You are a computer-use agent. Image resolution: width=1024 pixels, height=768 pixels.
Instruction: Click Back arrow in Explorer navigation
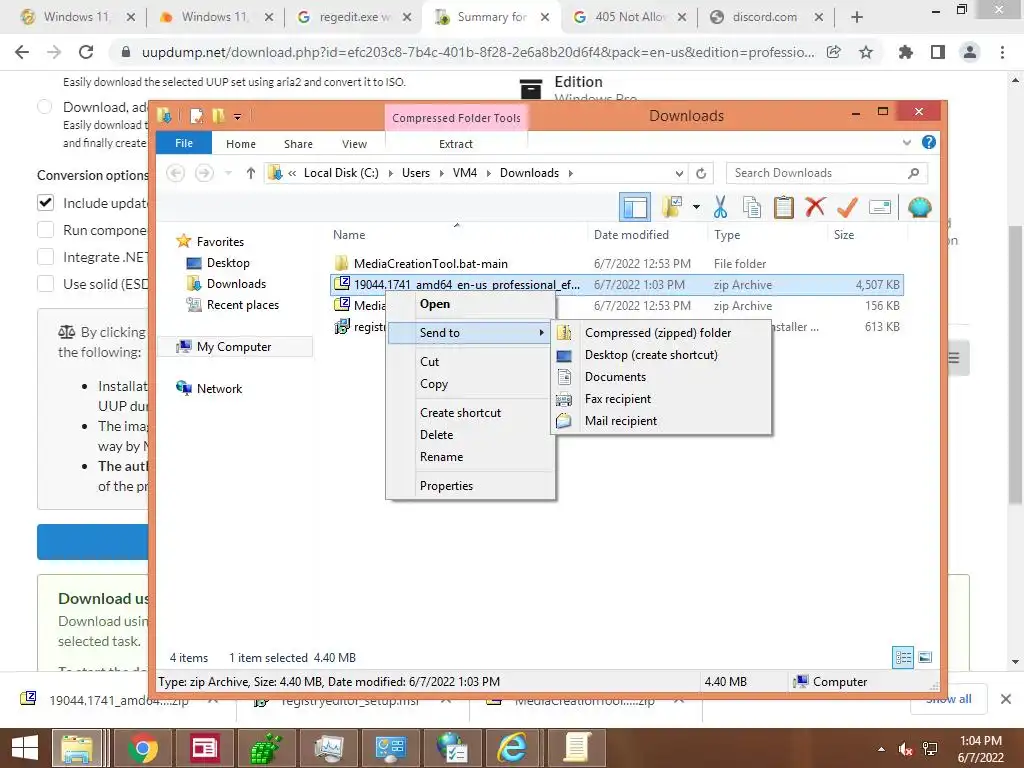[x=175, y=173]
